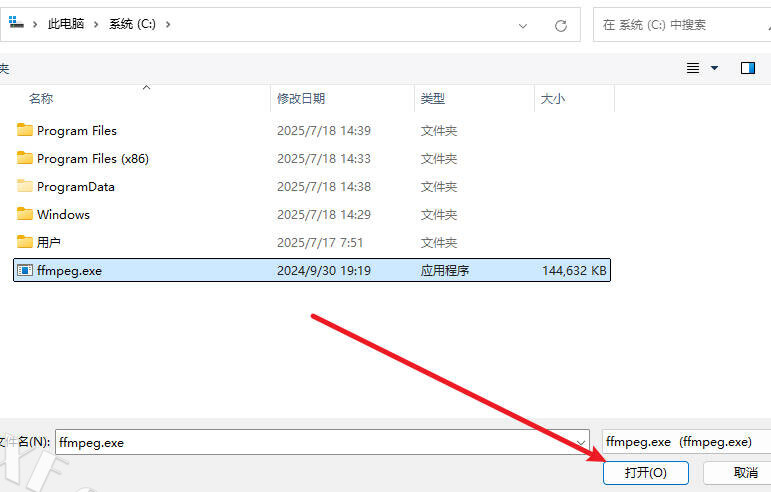Sort by 类型 column header
Image resolution: width=771 pixels, height=492 pixels.
click(433, 98)
